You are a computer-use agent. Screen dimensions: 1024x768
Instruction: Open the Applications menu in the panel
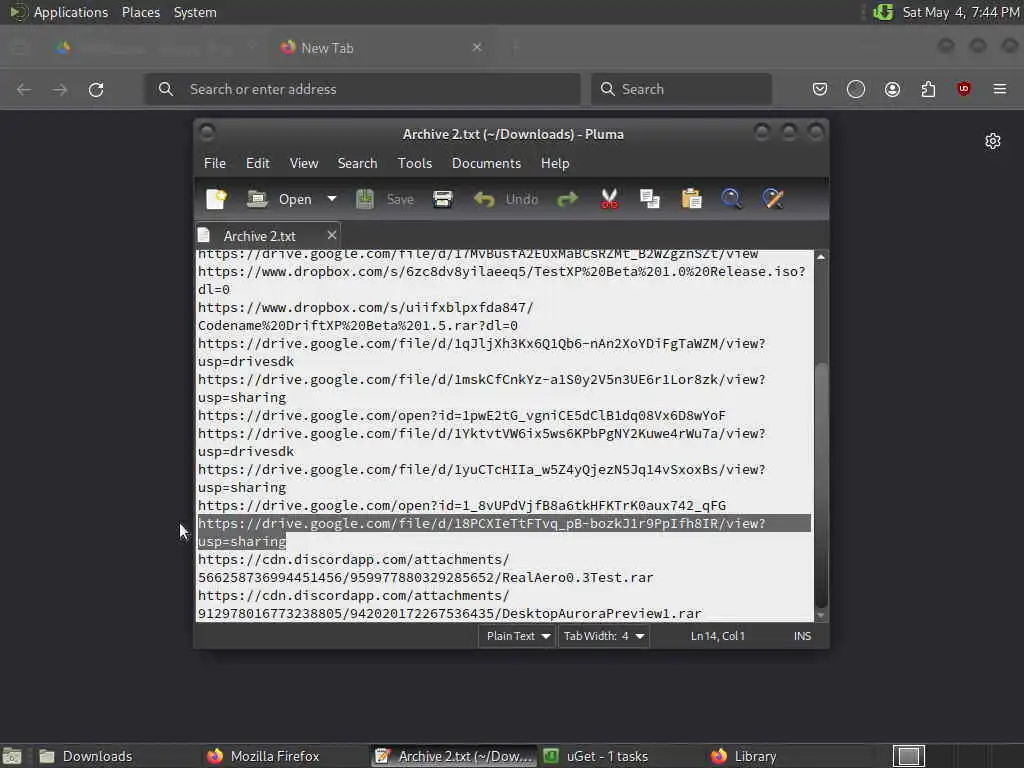61,12
